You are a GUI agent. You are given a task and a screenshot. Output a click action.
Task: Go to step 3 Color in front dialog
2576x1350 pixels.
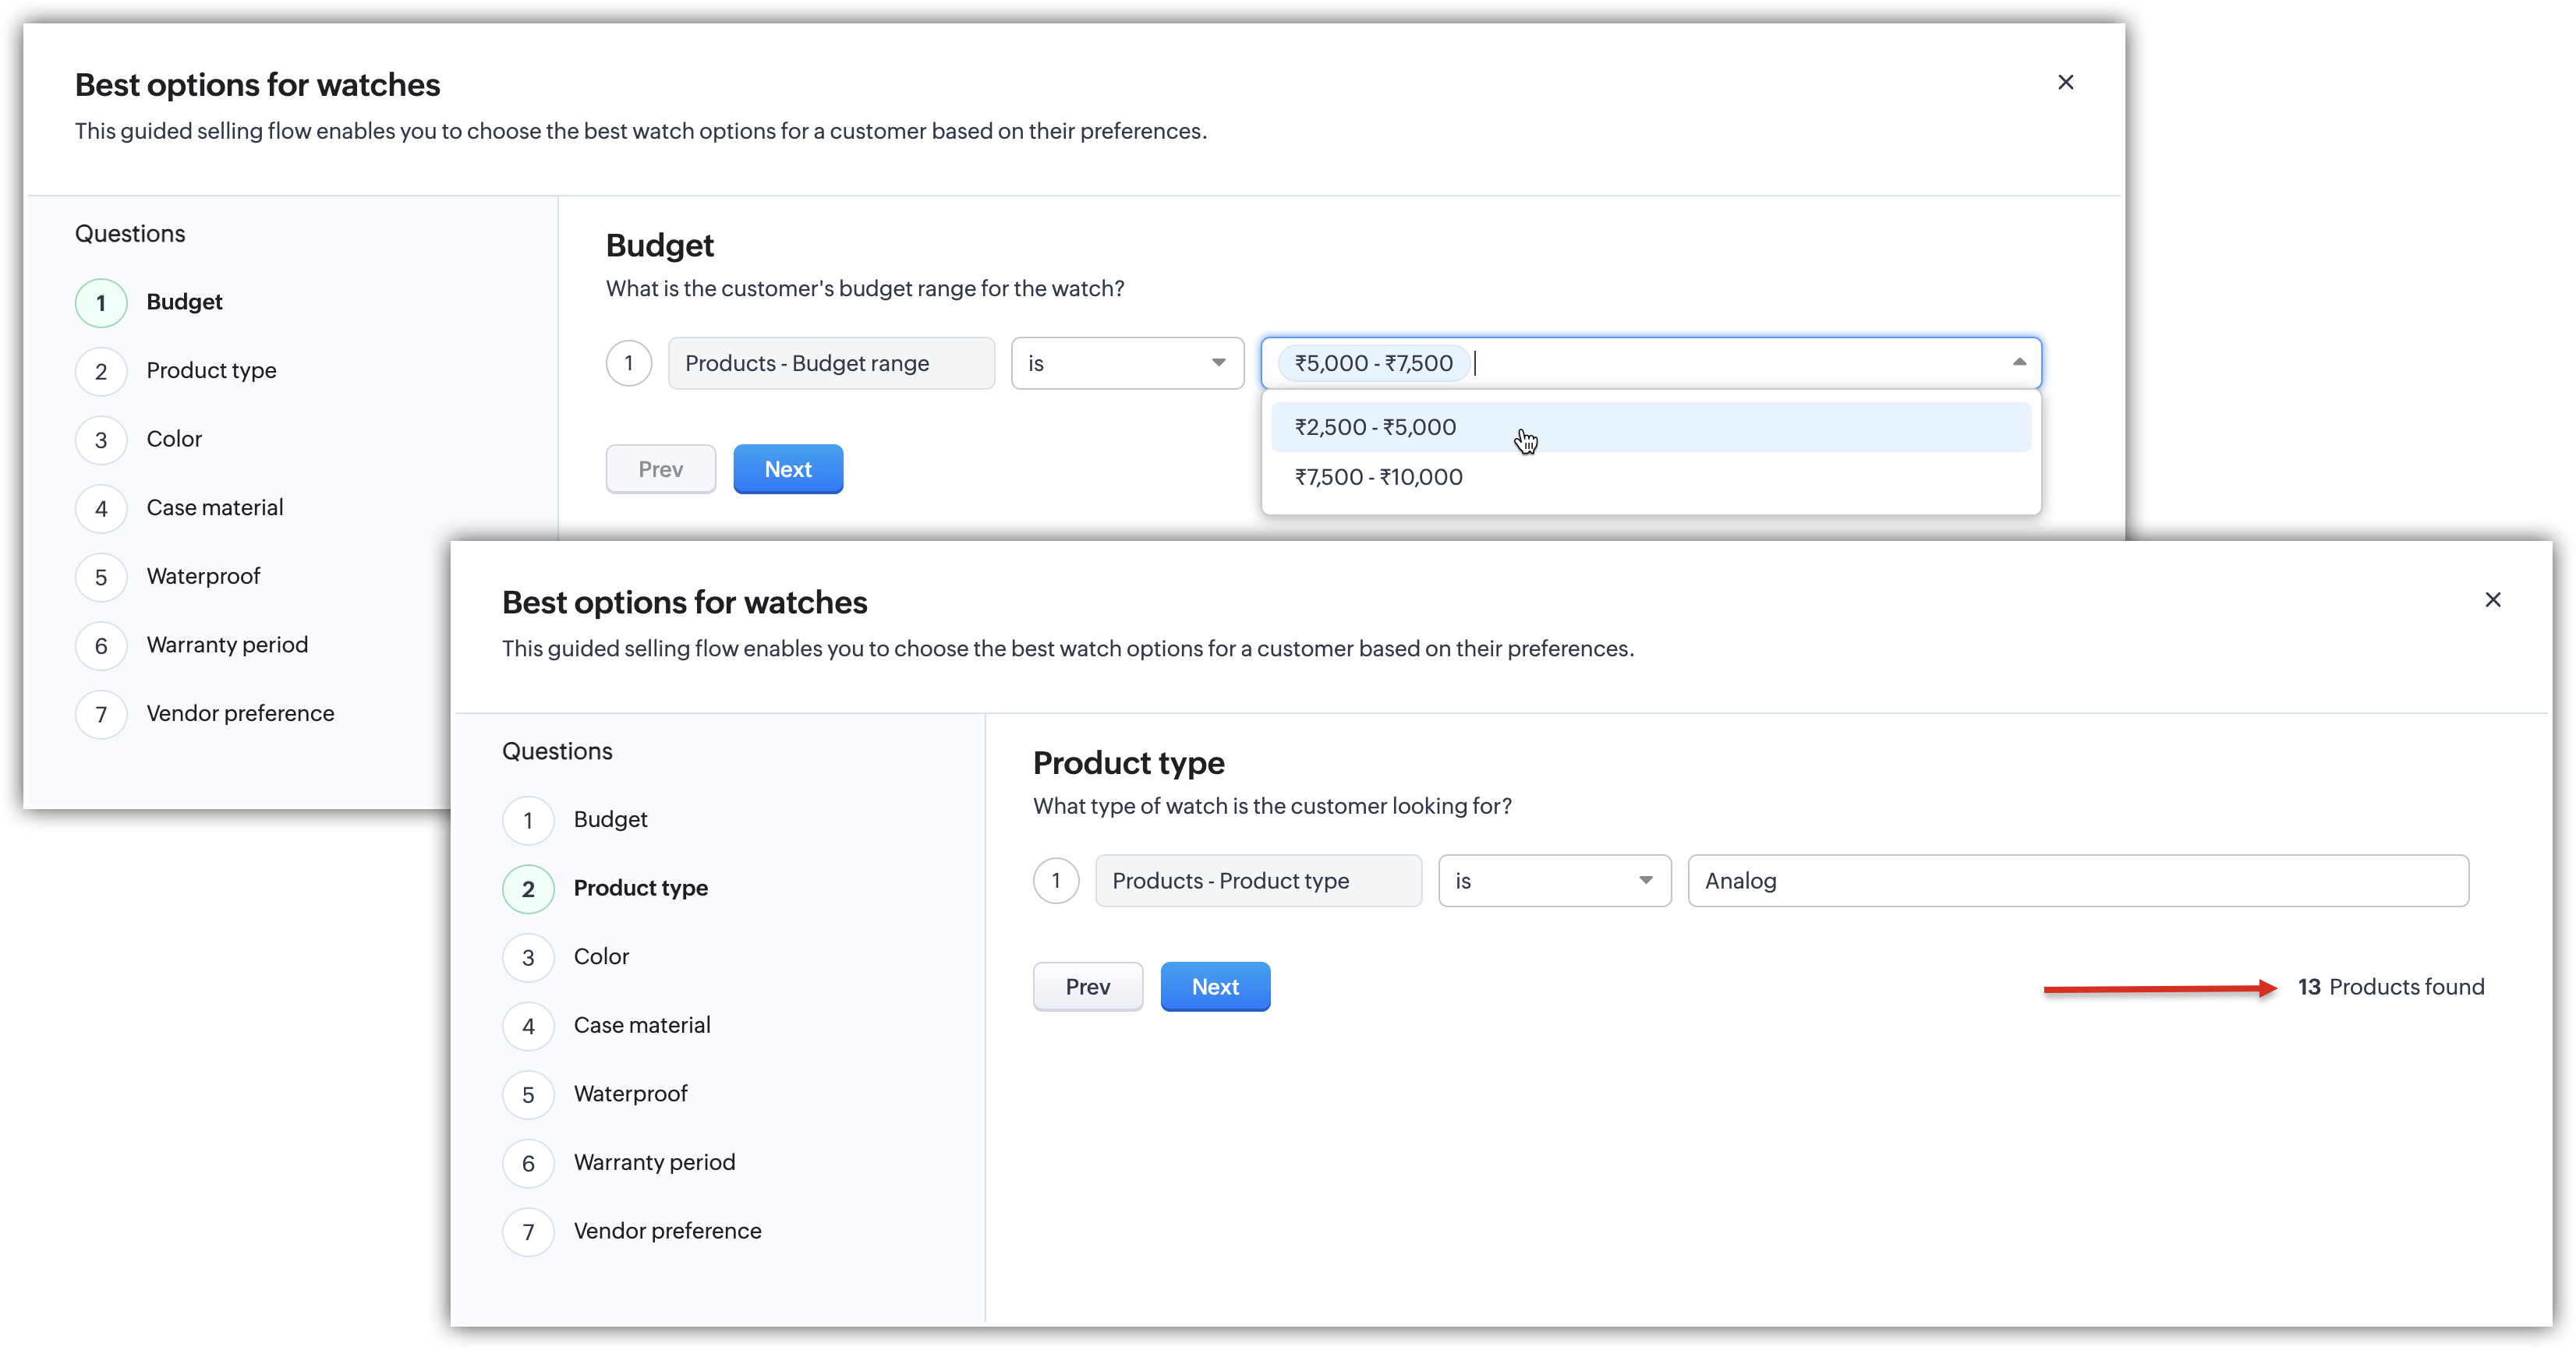click(x=600, y=957)
